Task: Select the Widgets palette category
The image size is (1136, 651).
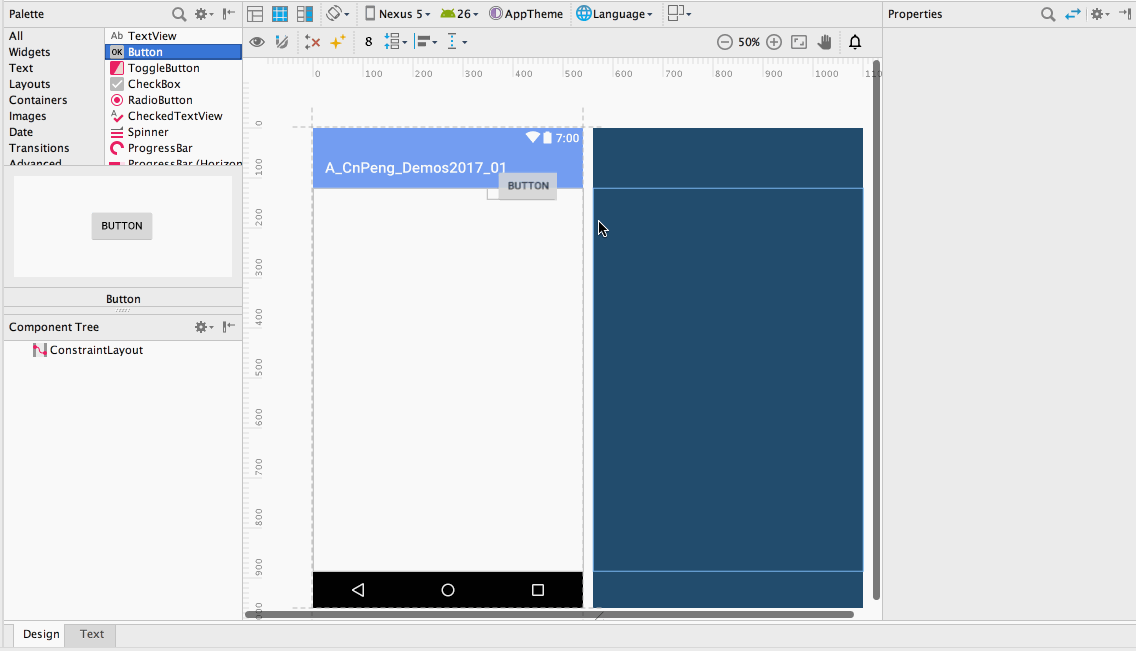Action: (30, 52)
